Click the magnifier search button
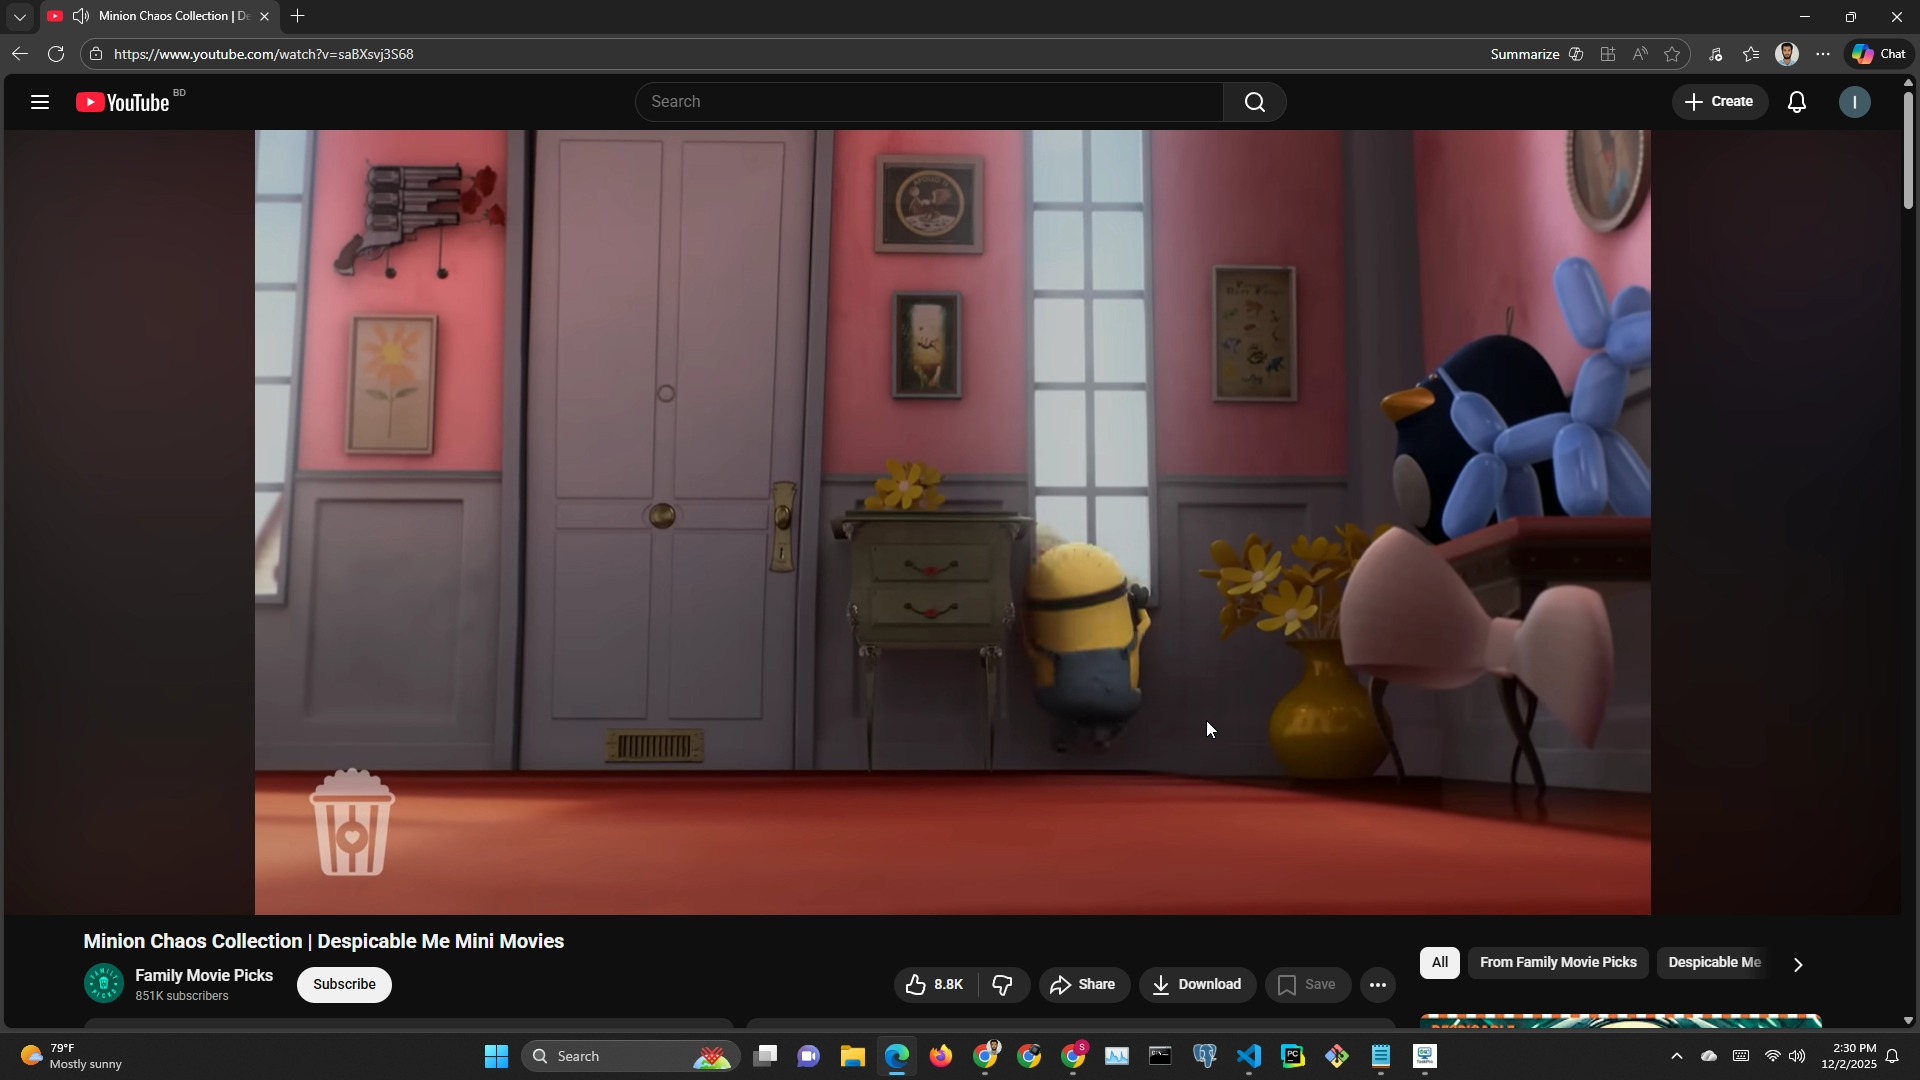Screen dimensions: 1920x1080 click(1254, 102)
